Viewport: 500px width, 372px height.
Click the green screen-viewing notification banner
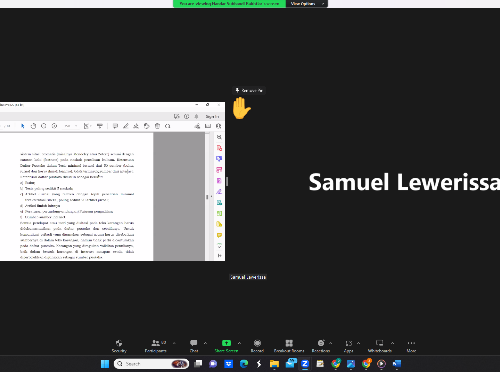coord(229,4)
